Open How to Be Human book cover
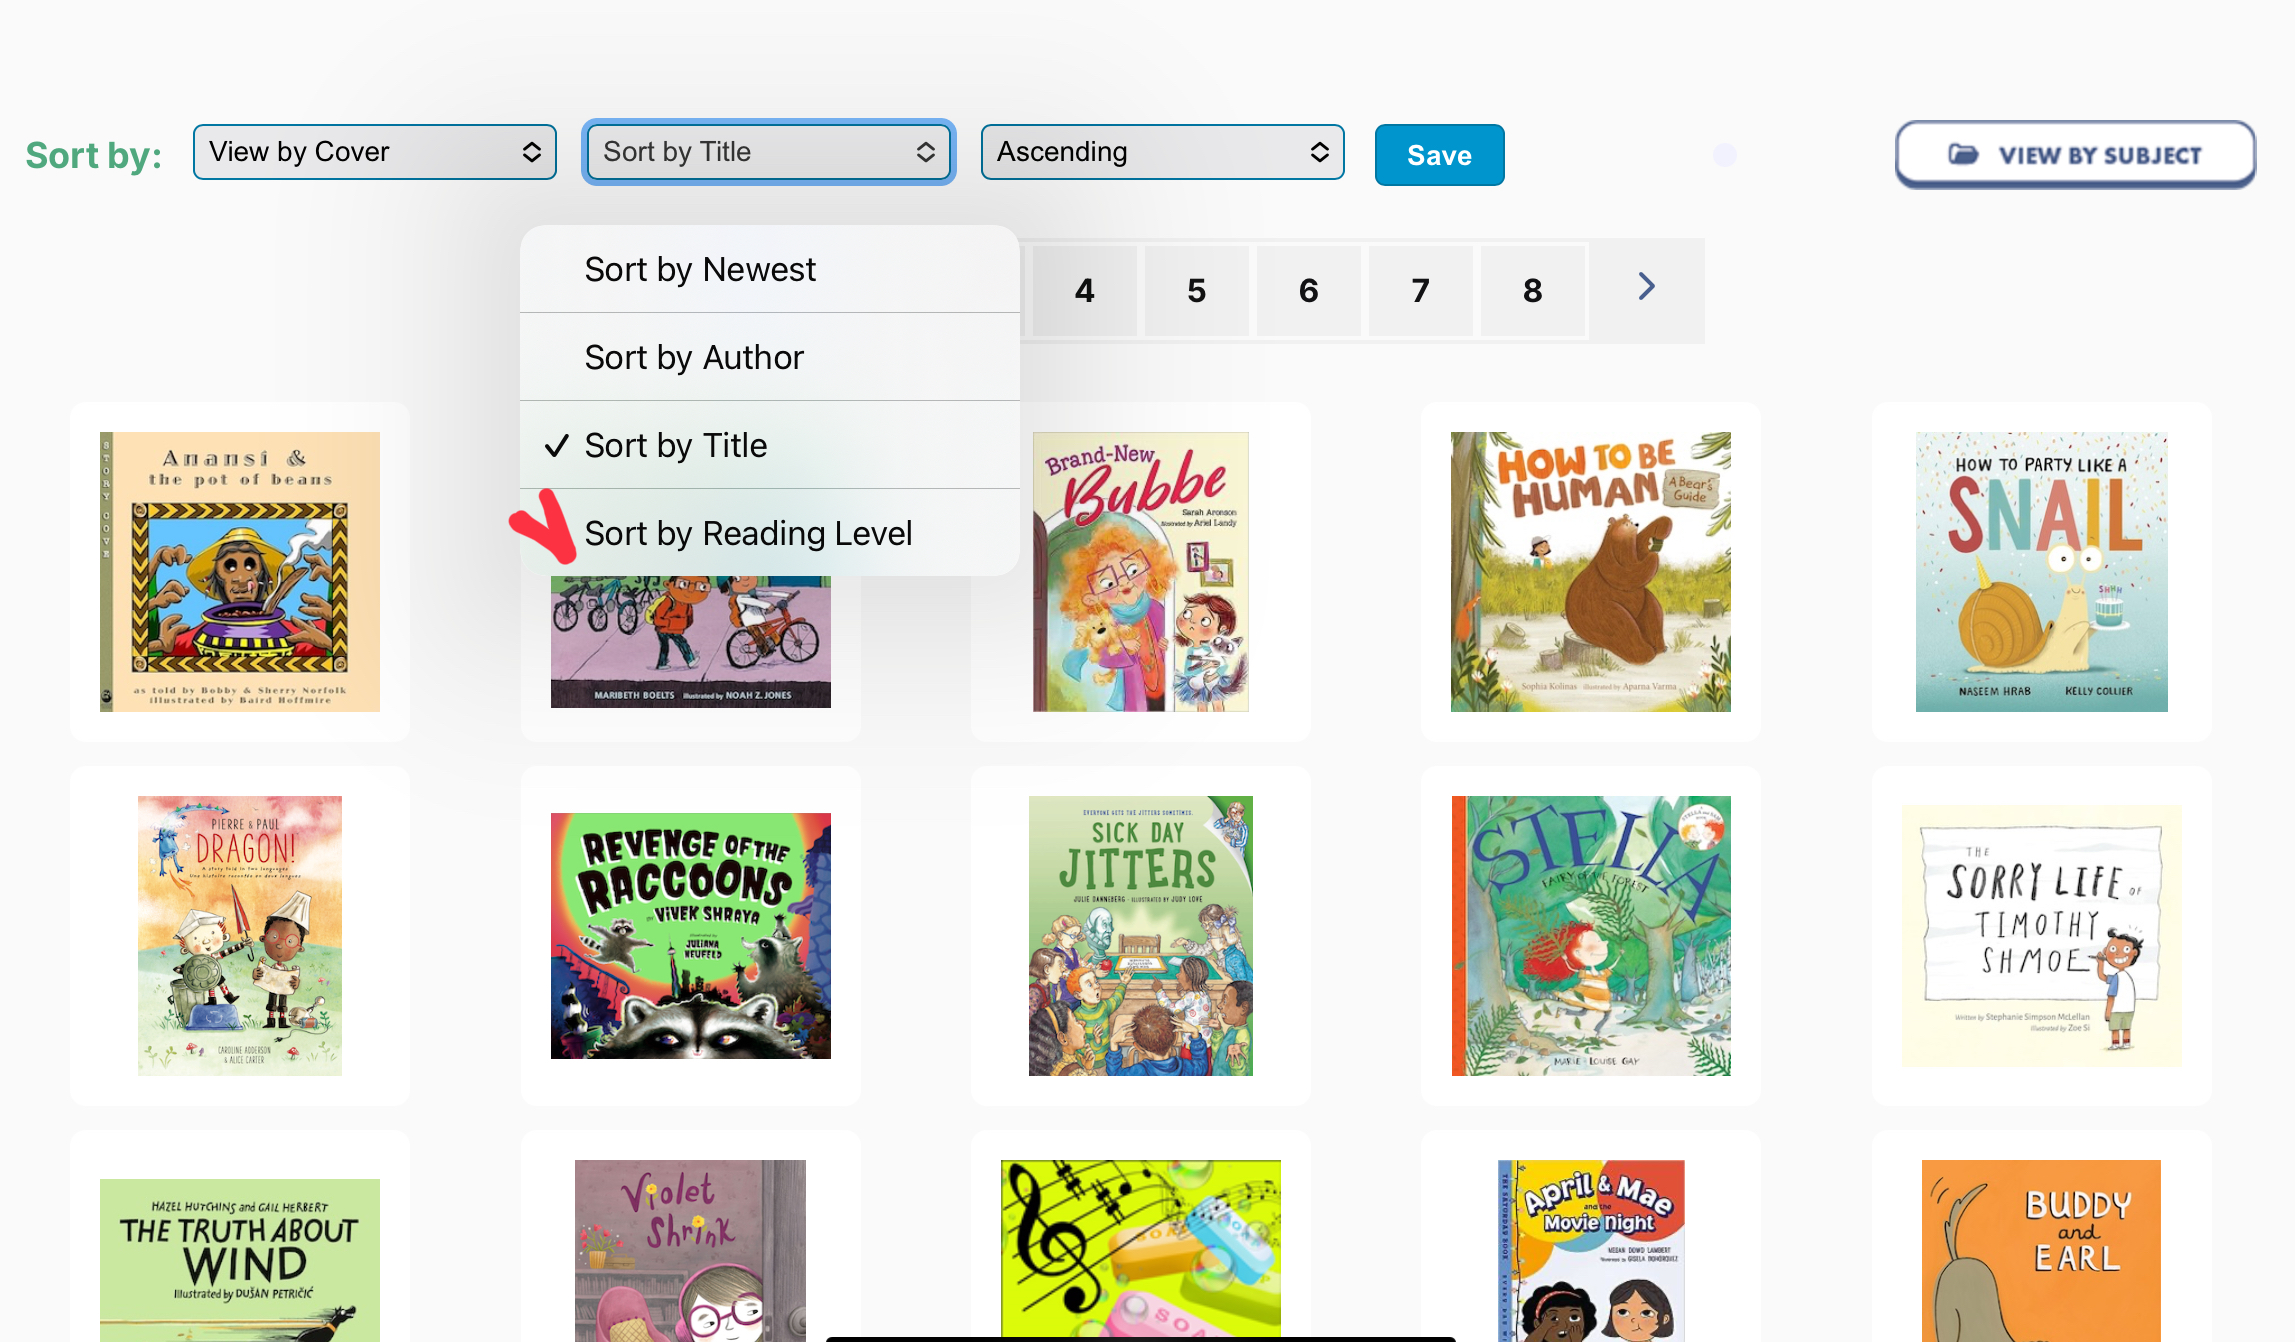The height and width of the screenshot is (1342, 2295). 1590,572
